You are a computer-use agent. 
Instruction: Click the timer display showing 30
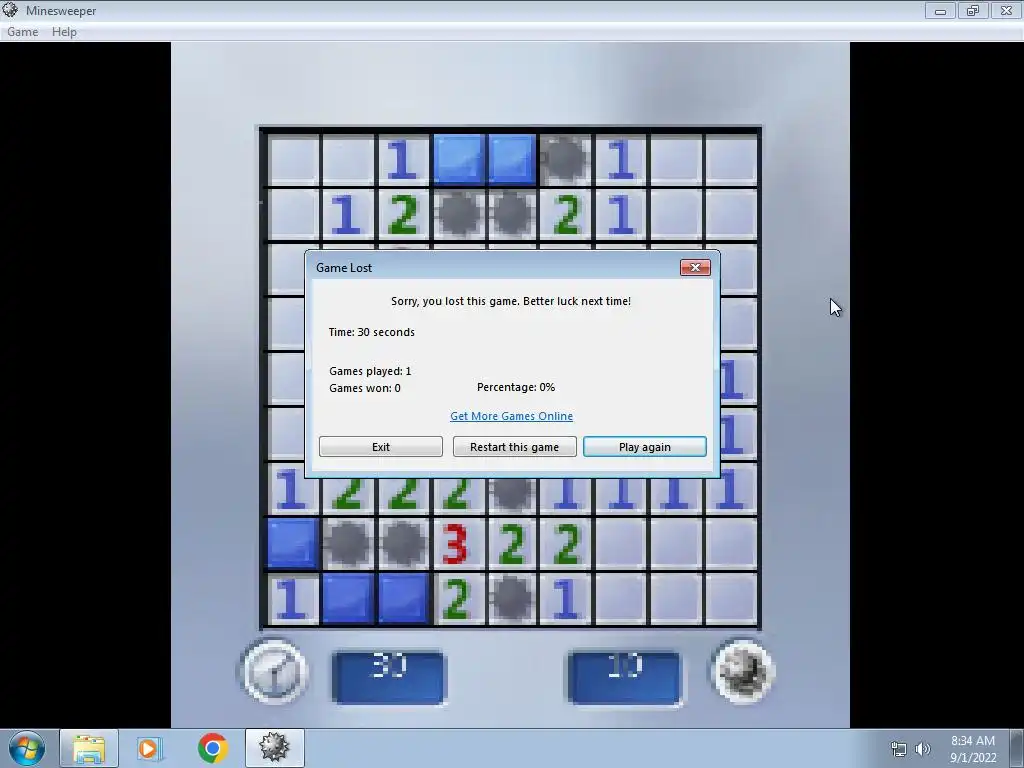(389, 677)
